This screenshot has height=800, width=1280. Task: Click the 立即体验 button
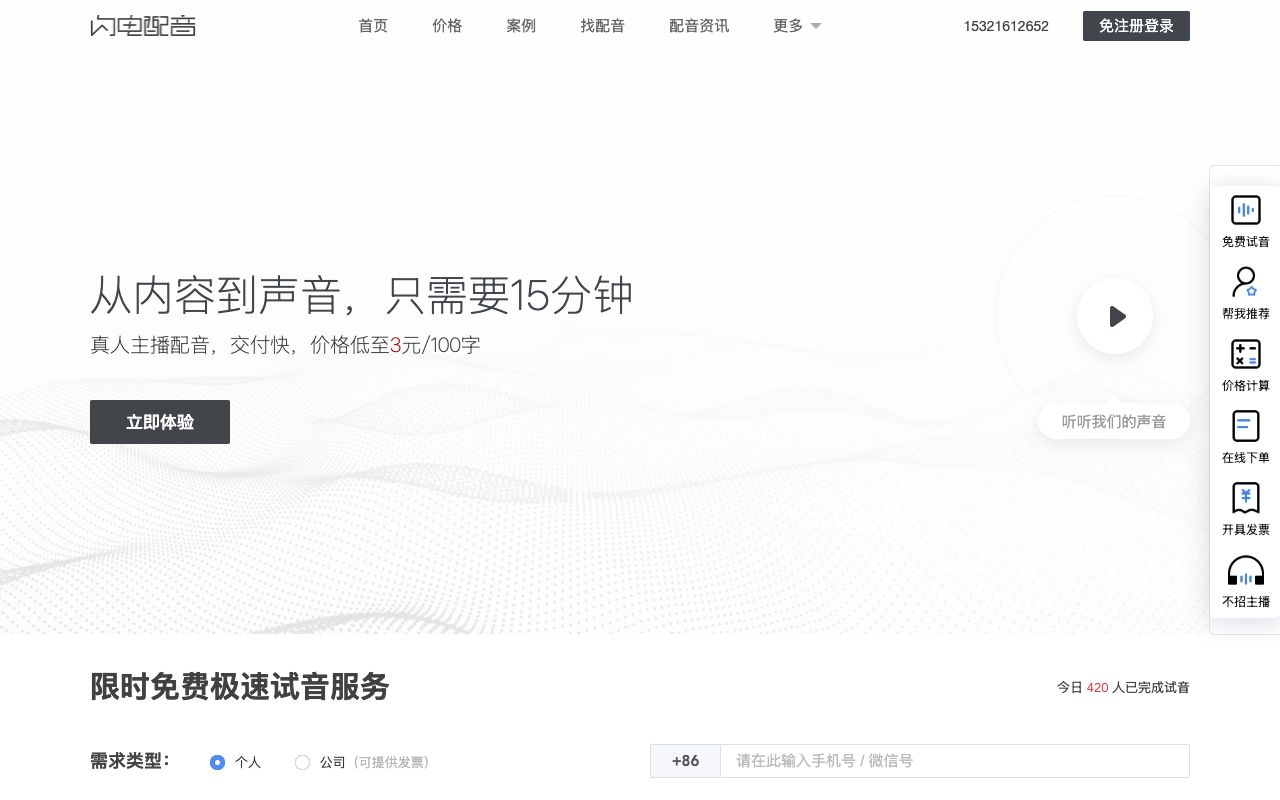[160, 422]
